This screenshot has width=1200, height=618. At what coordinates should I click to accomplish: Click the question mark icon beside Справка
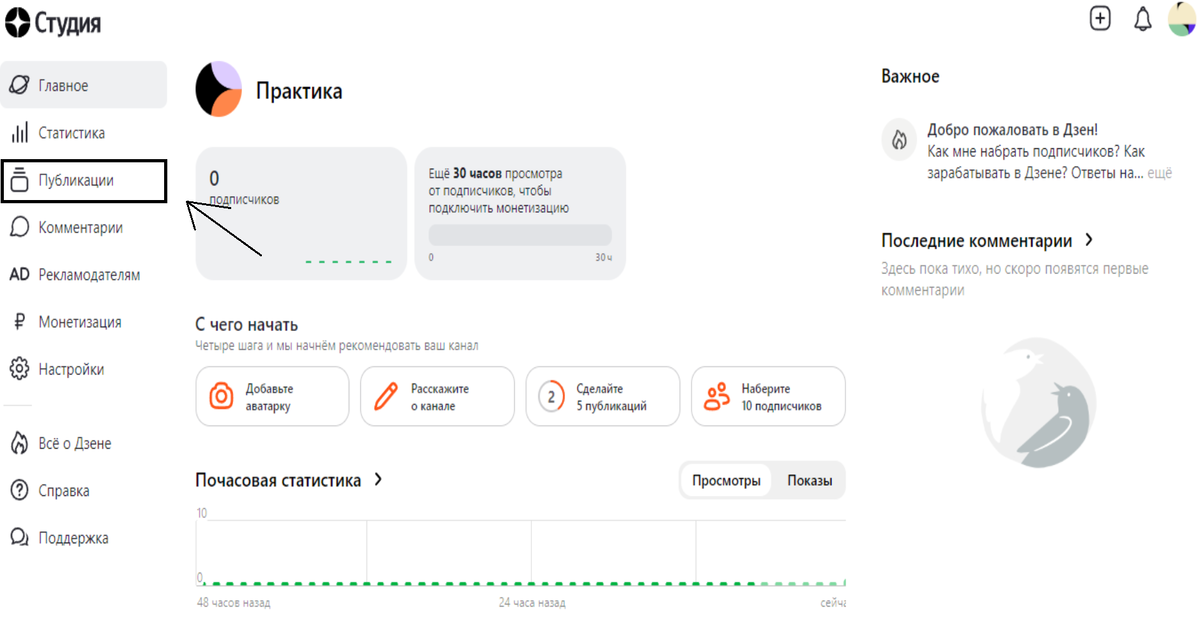click(19, 490)
